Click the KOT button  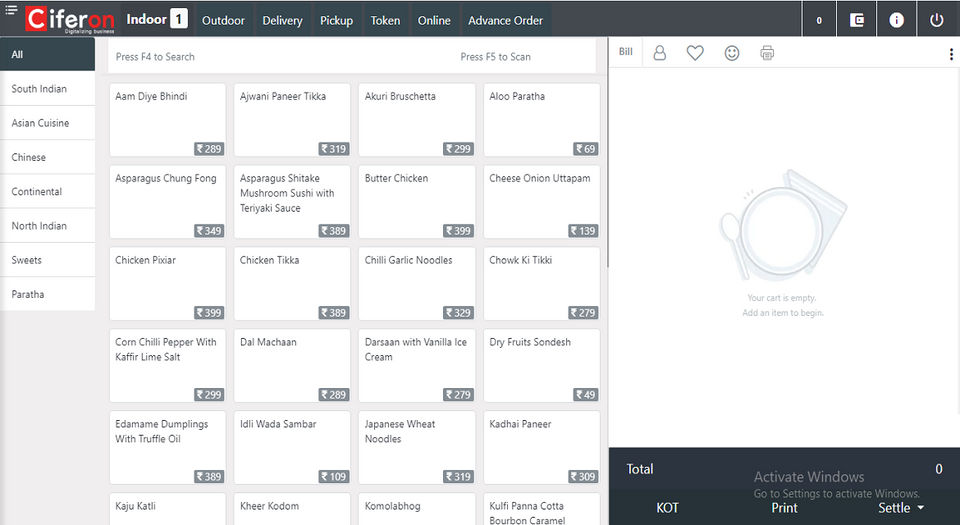click(x=667, y=508)
